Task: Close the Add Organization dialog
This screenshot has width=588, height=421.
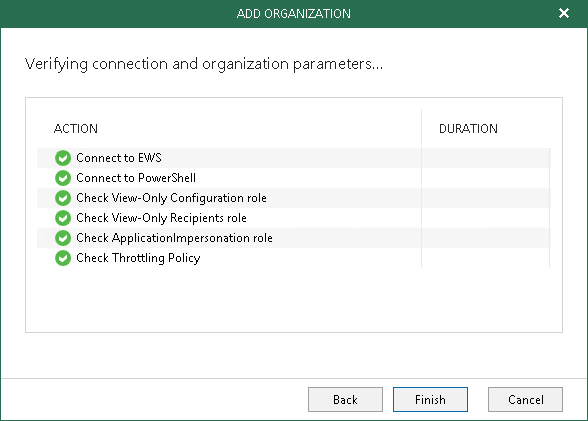Action: coord(564,13)
